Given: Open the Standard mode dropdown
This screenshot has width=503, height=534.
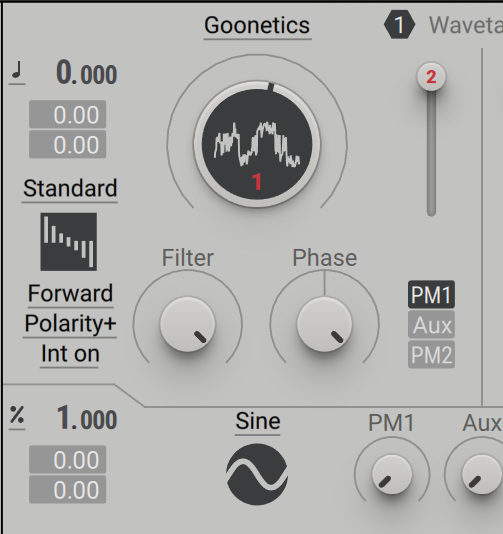Looking at the screenshot, I should click(x=70, y=189).
